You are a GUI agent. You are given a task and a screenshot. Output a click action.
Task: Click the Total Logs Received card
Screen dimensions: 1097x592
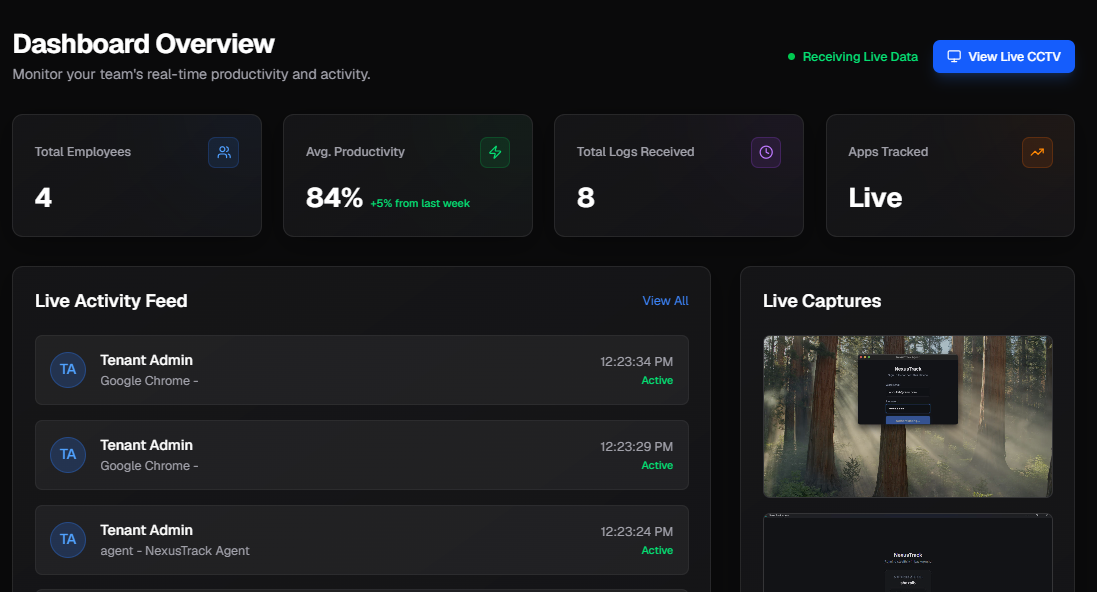coord(679,176)
